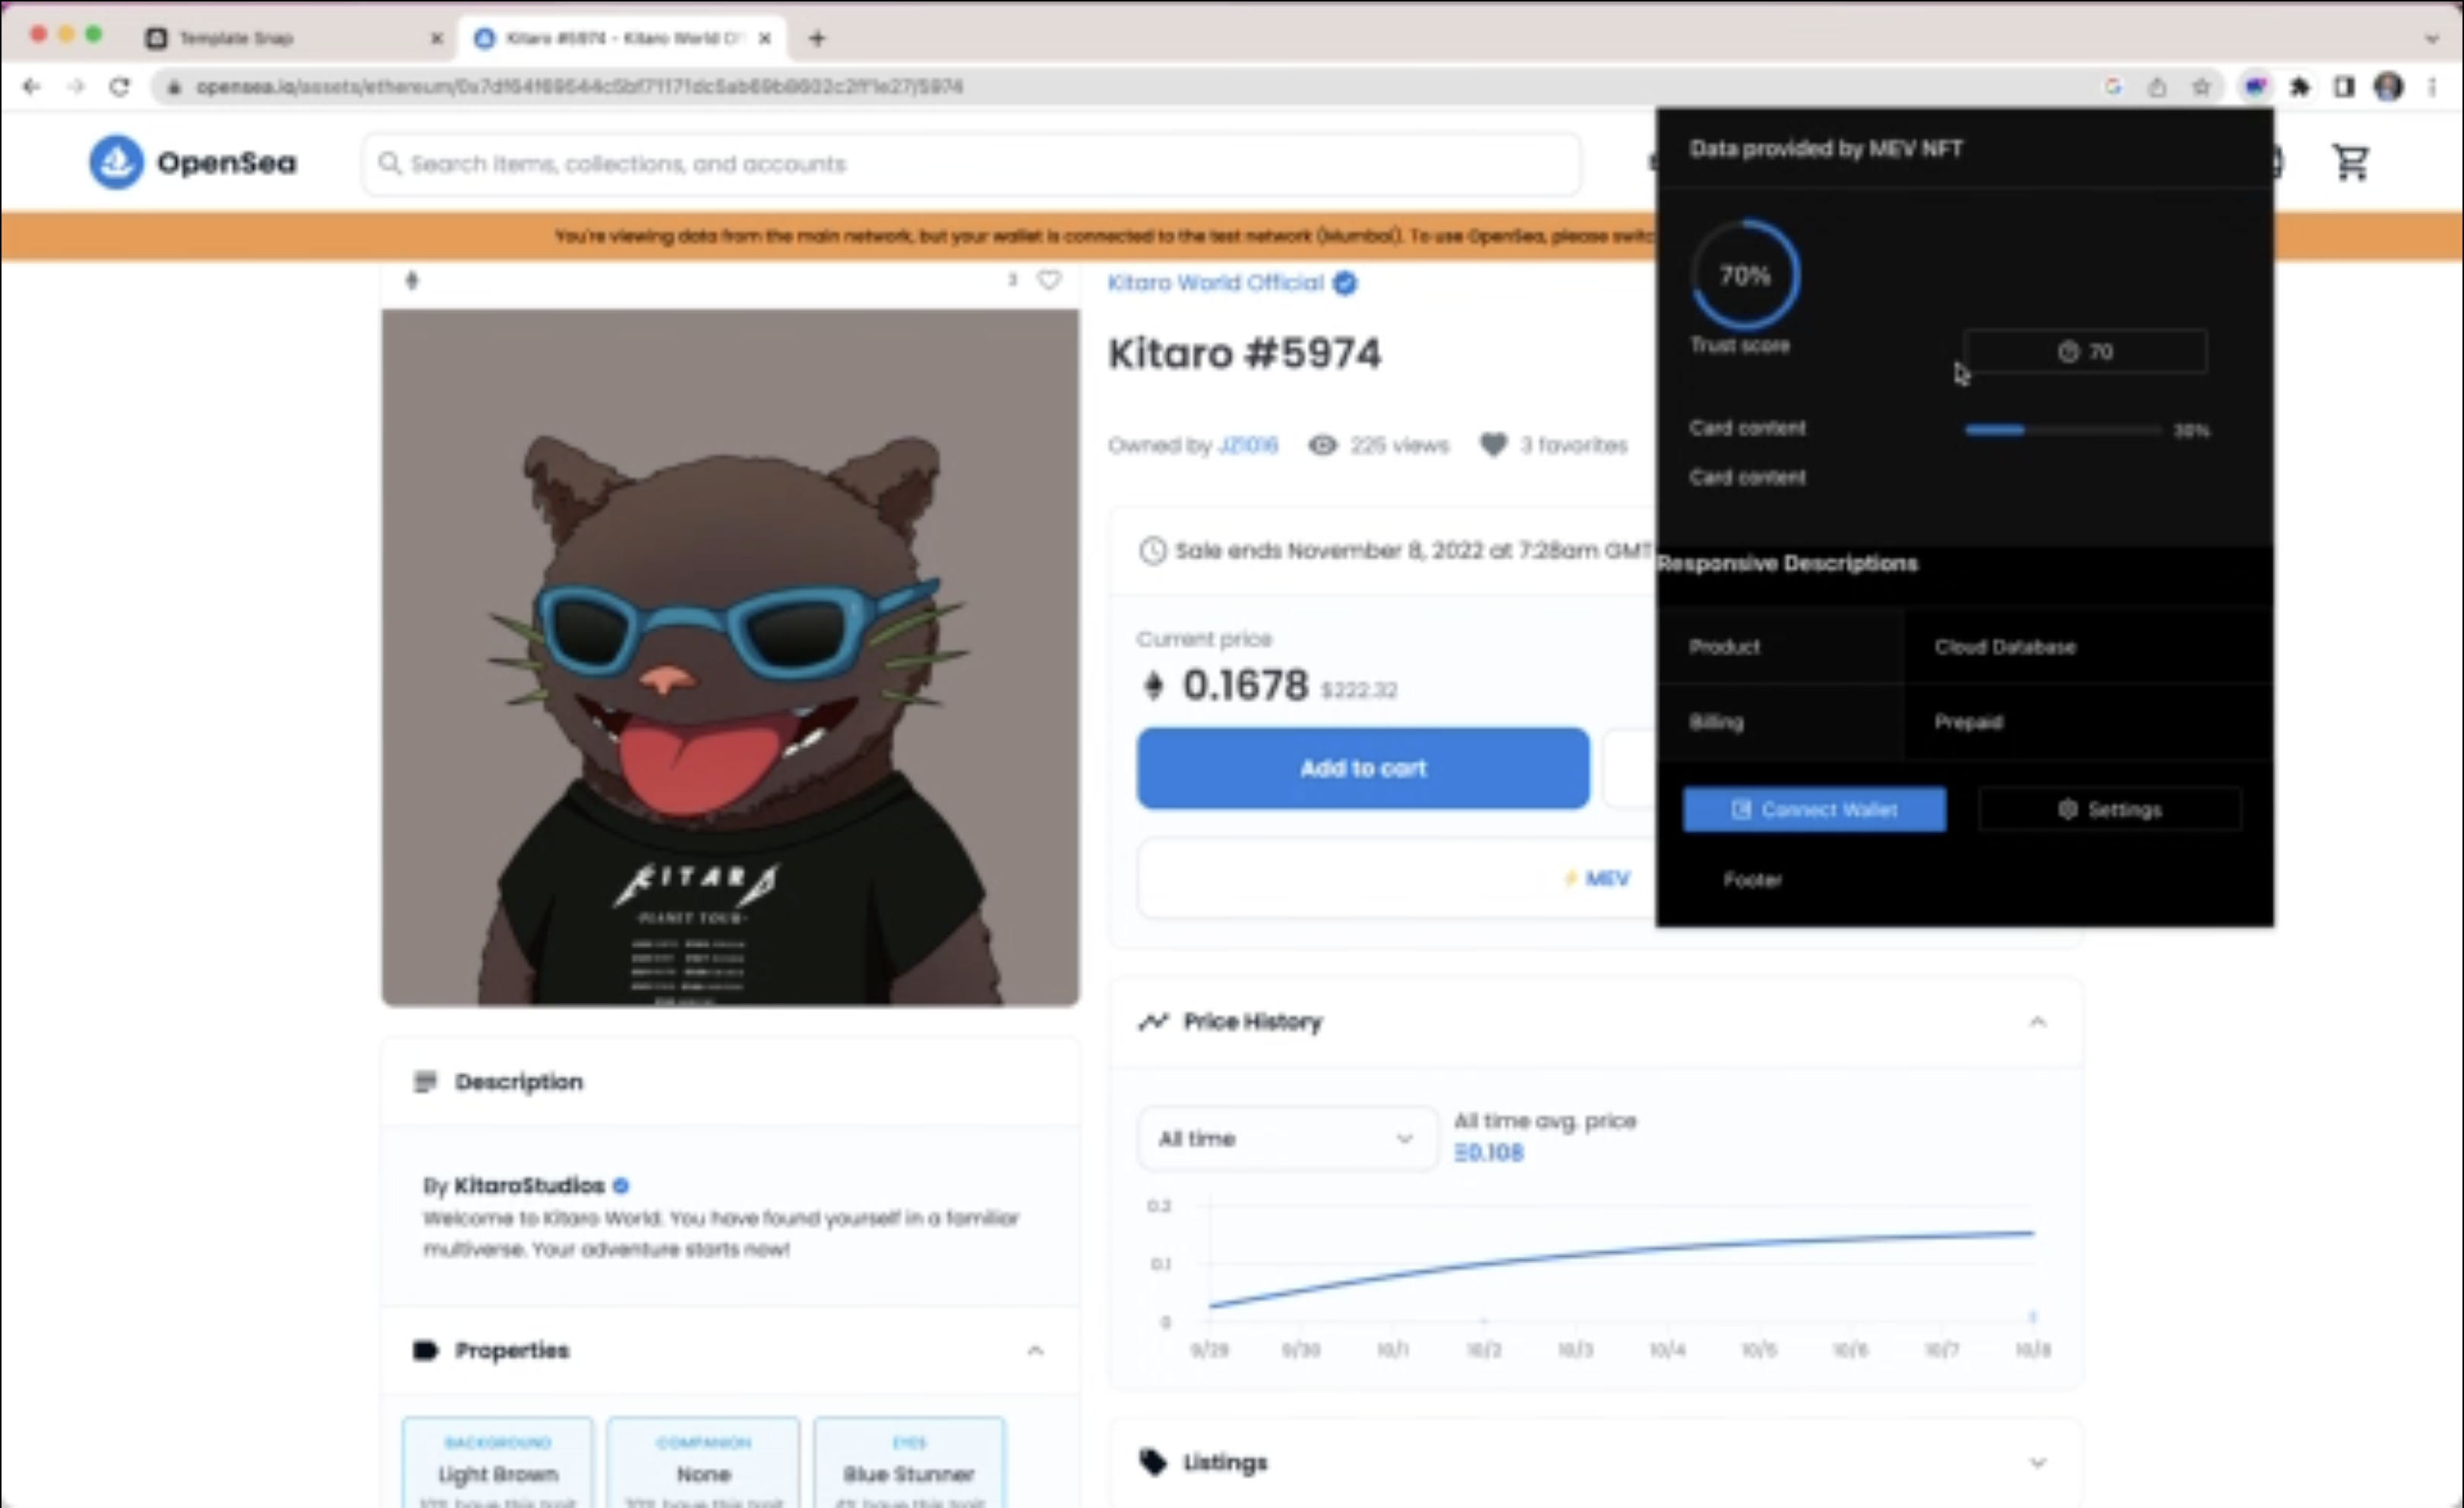Image resolution: width=2464 pixels, height=1508 pixels.
Task: Click the Chrome profile avatar
Action: coord(2389,87)
